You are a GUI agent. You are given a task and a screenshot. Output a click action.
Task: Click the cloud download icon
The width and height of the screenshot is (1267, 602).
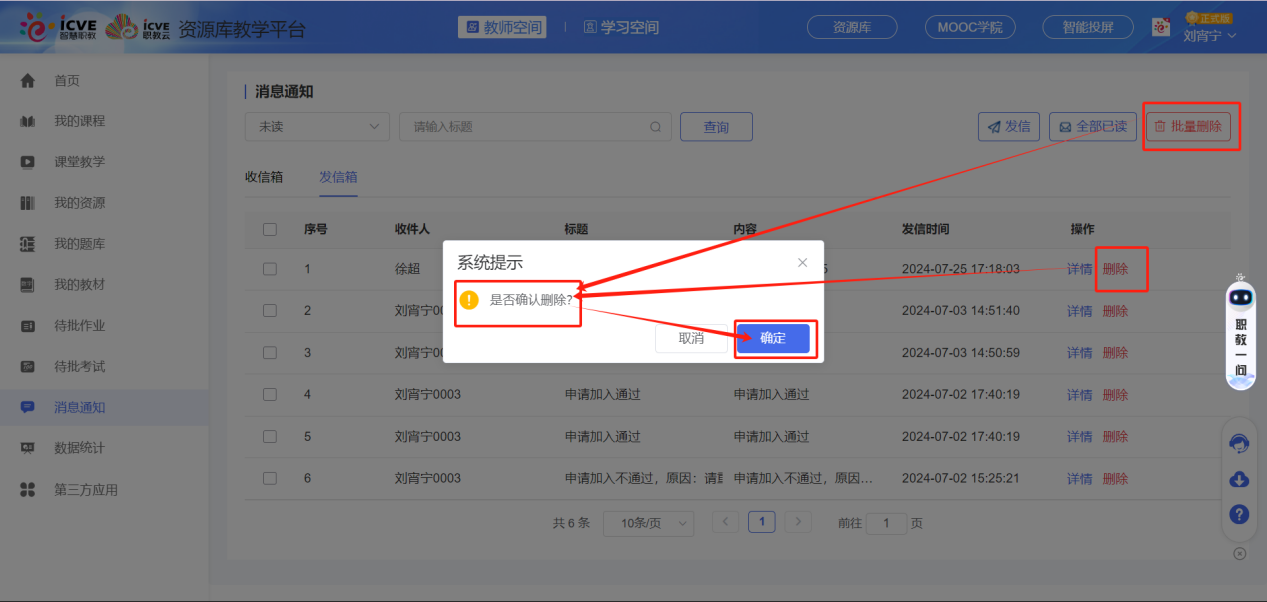click(x=1239, y=479)
